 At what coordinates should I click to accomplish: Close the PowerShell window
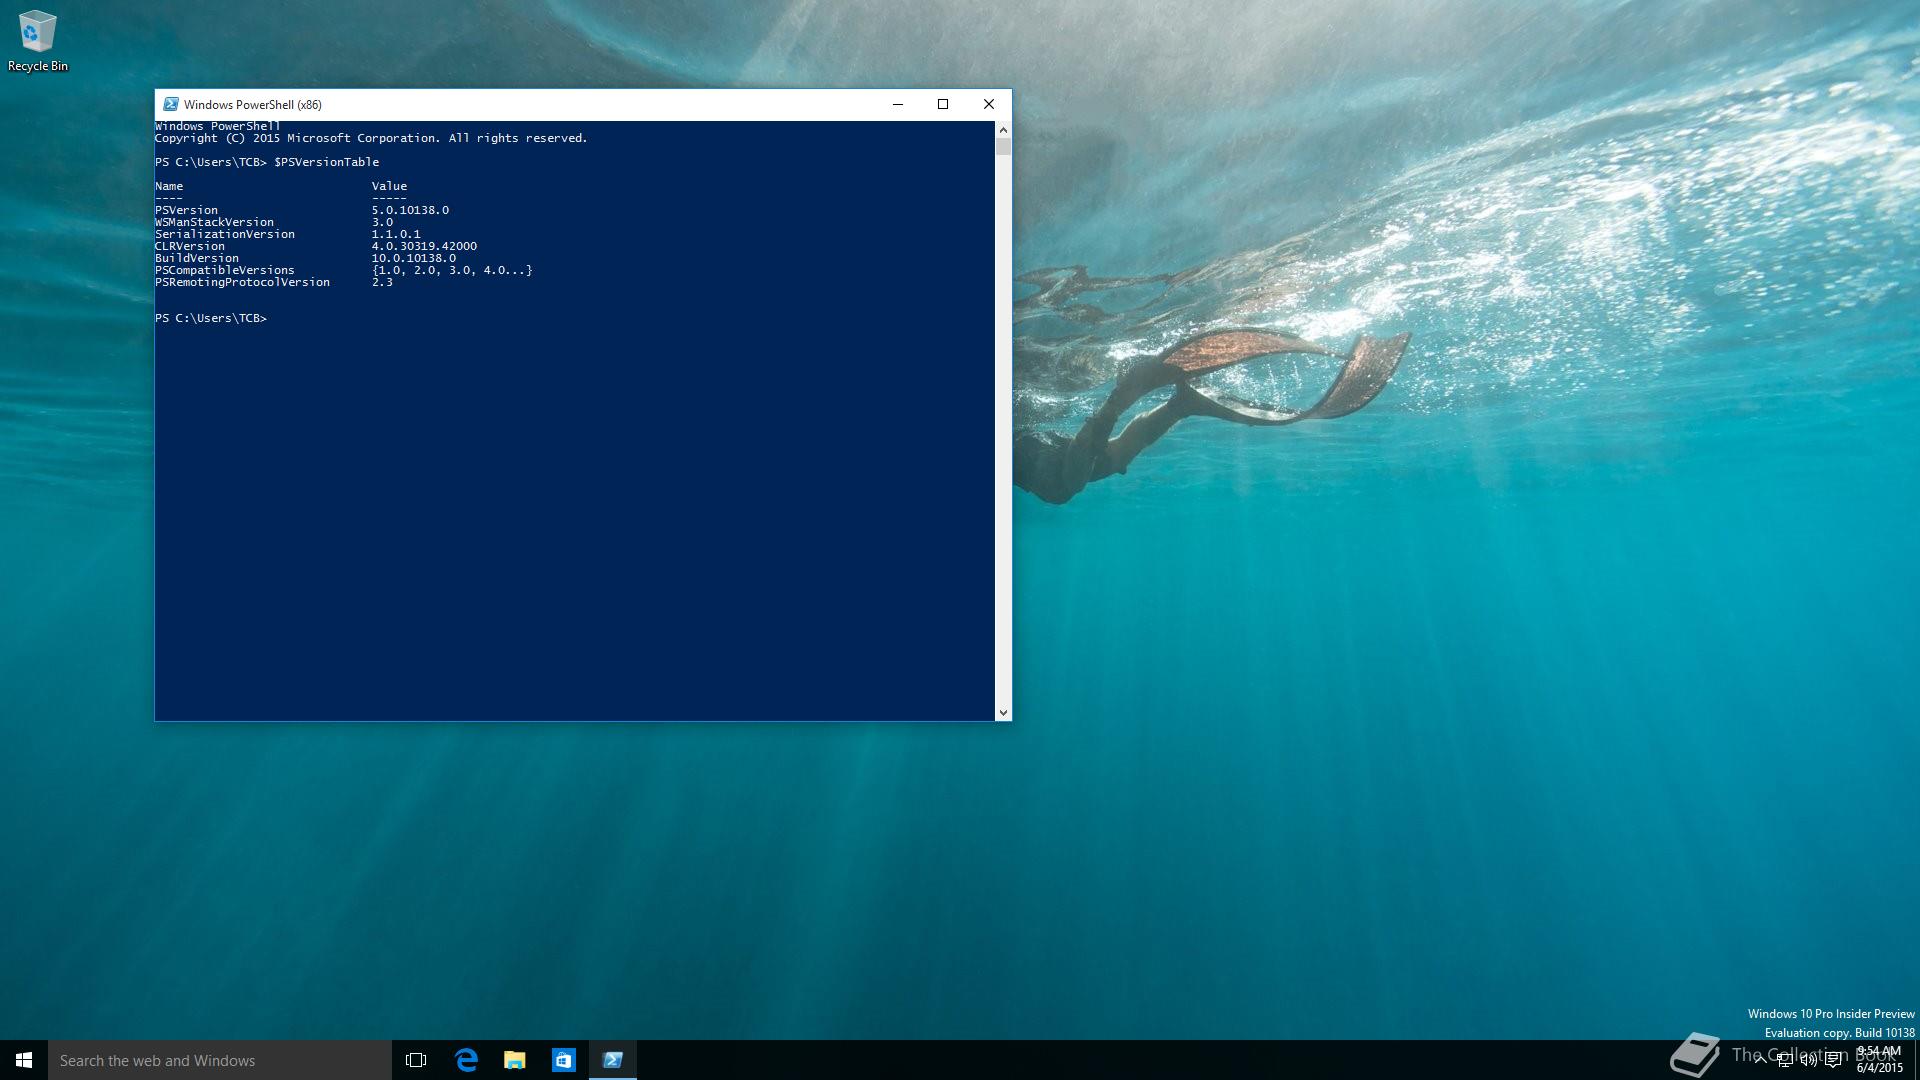click(x=989, y=104)
